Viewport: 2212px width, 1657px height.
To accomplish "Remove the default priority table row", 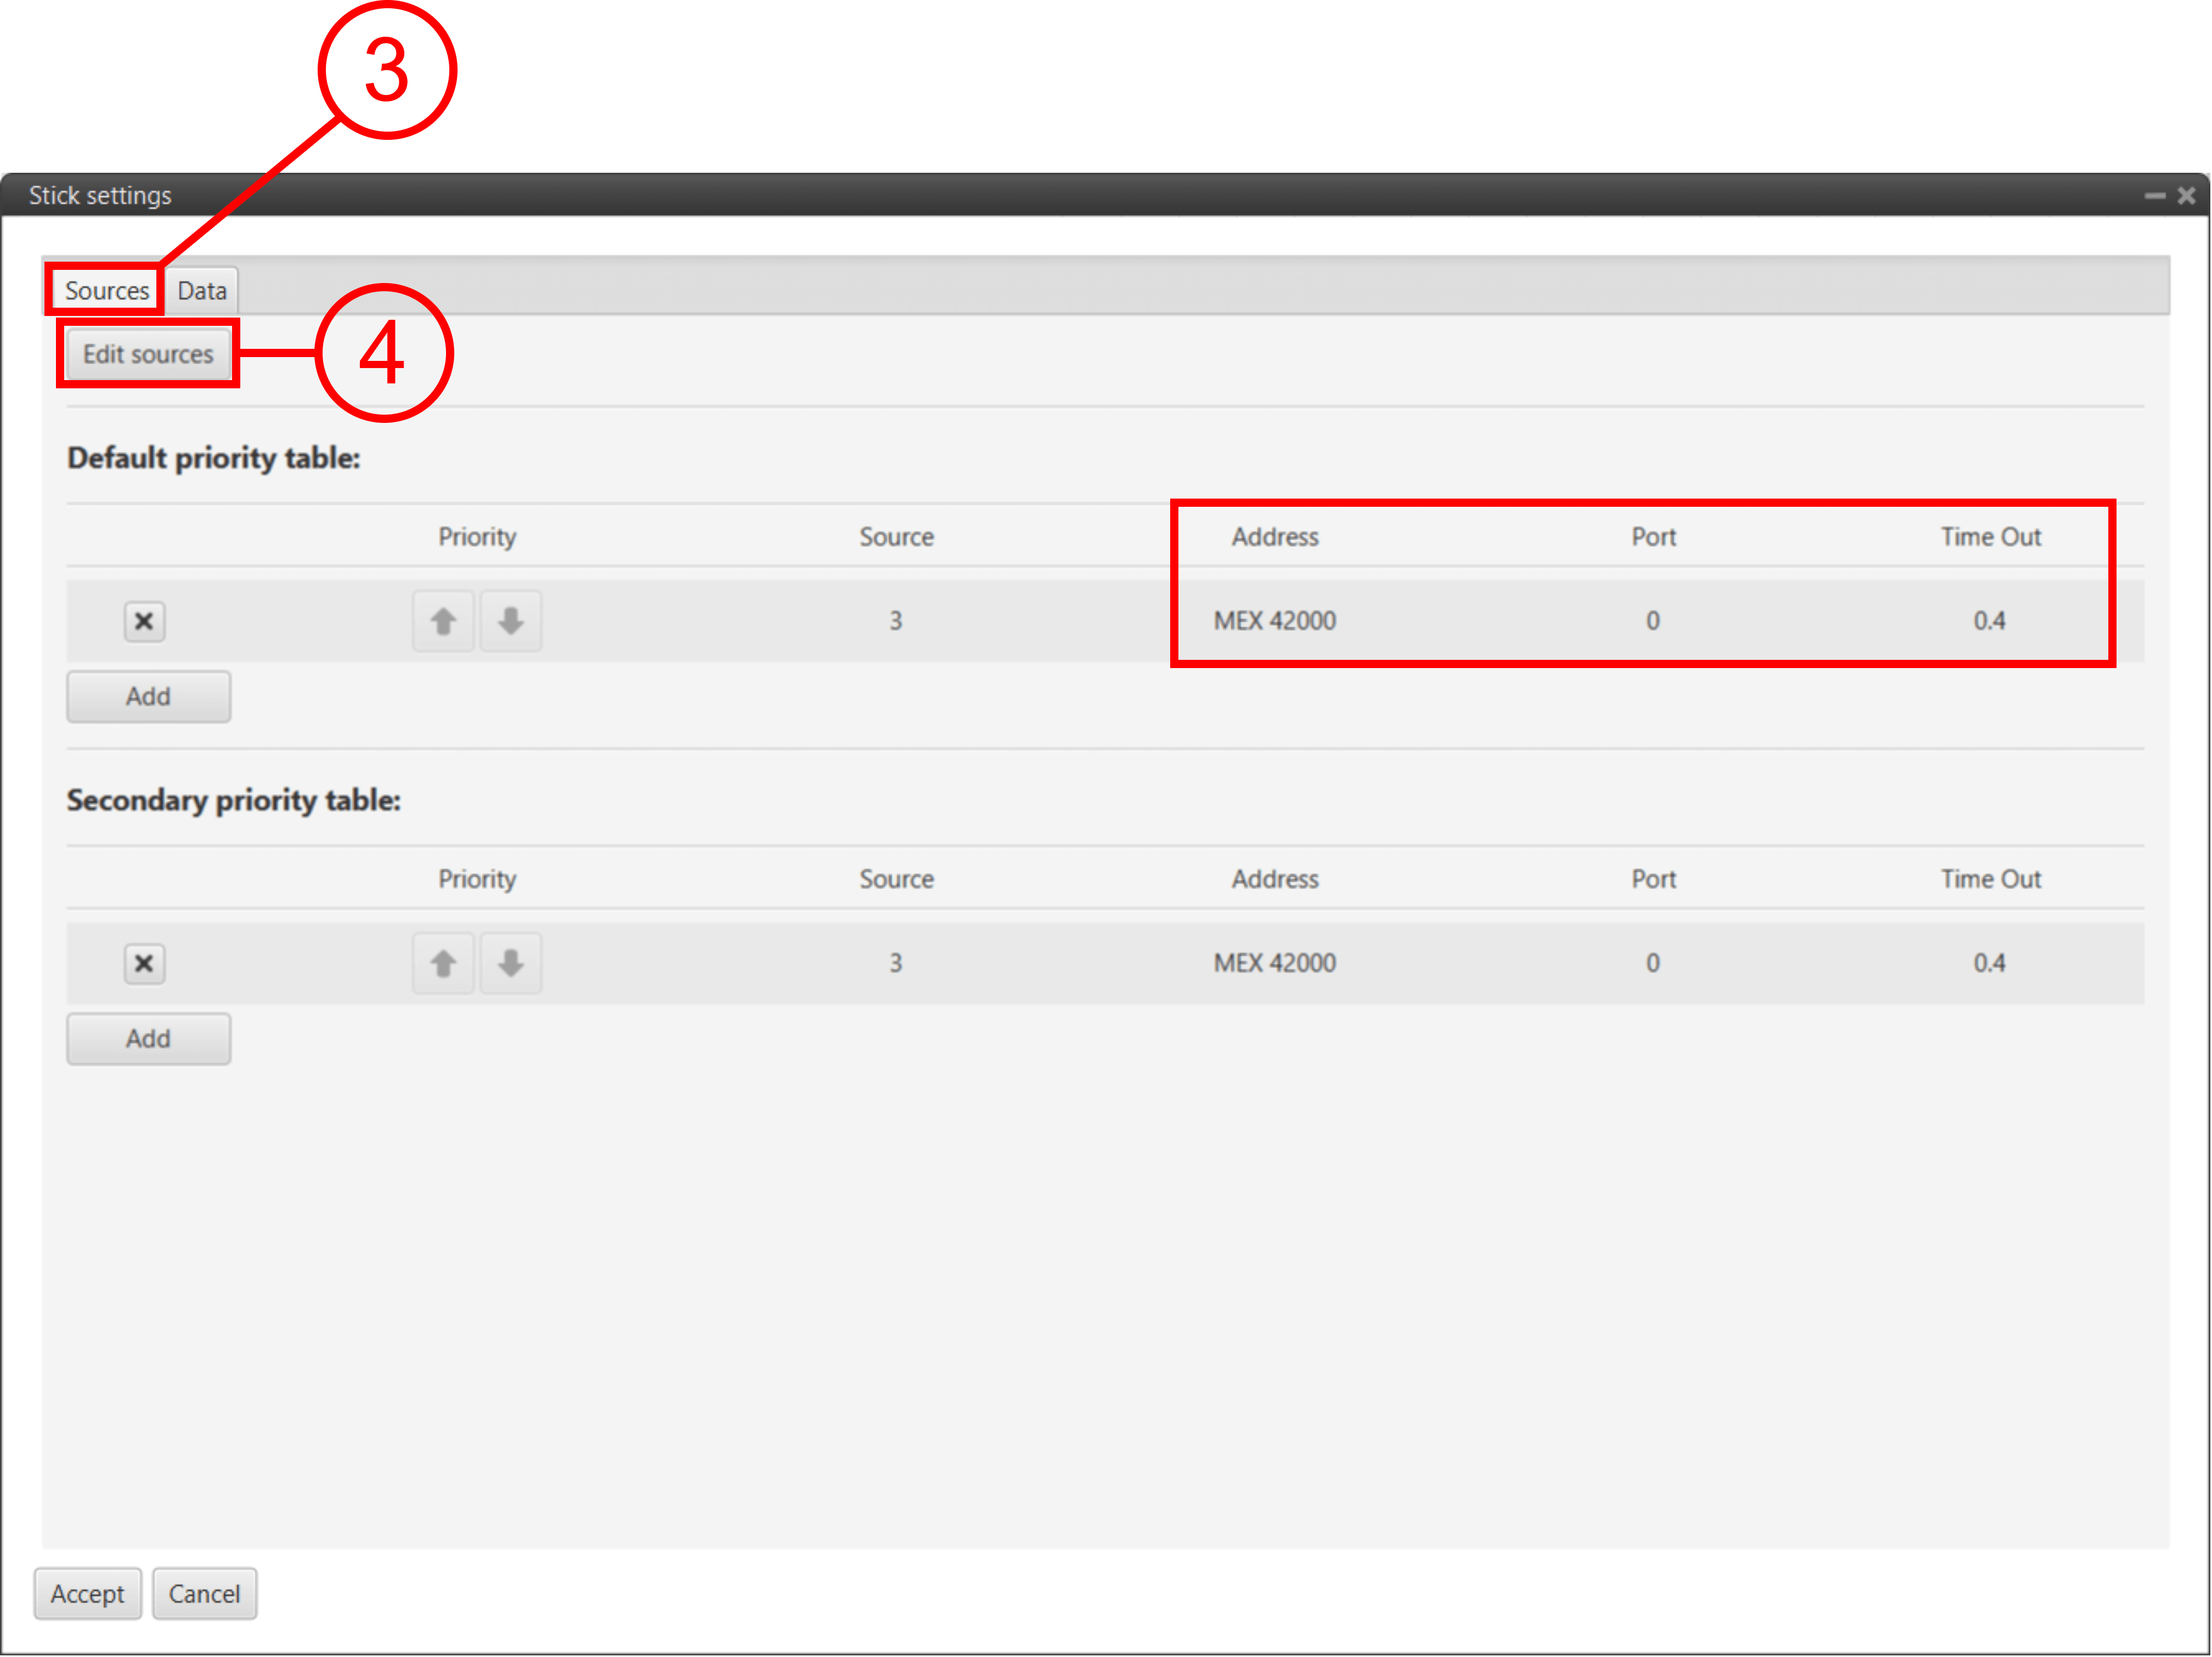I will [144, 621].
